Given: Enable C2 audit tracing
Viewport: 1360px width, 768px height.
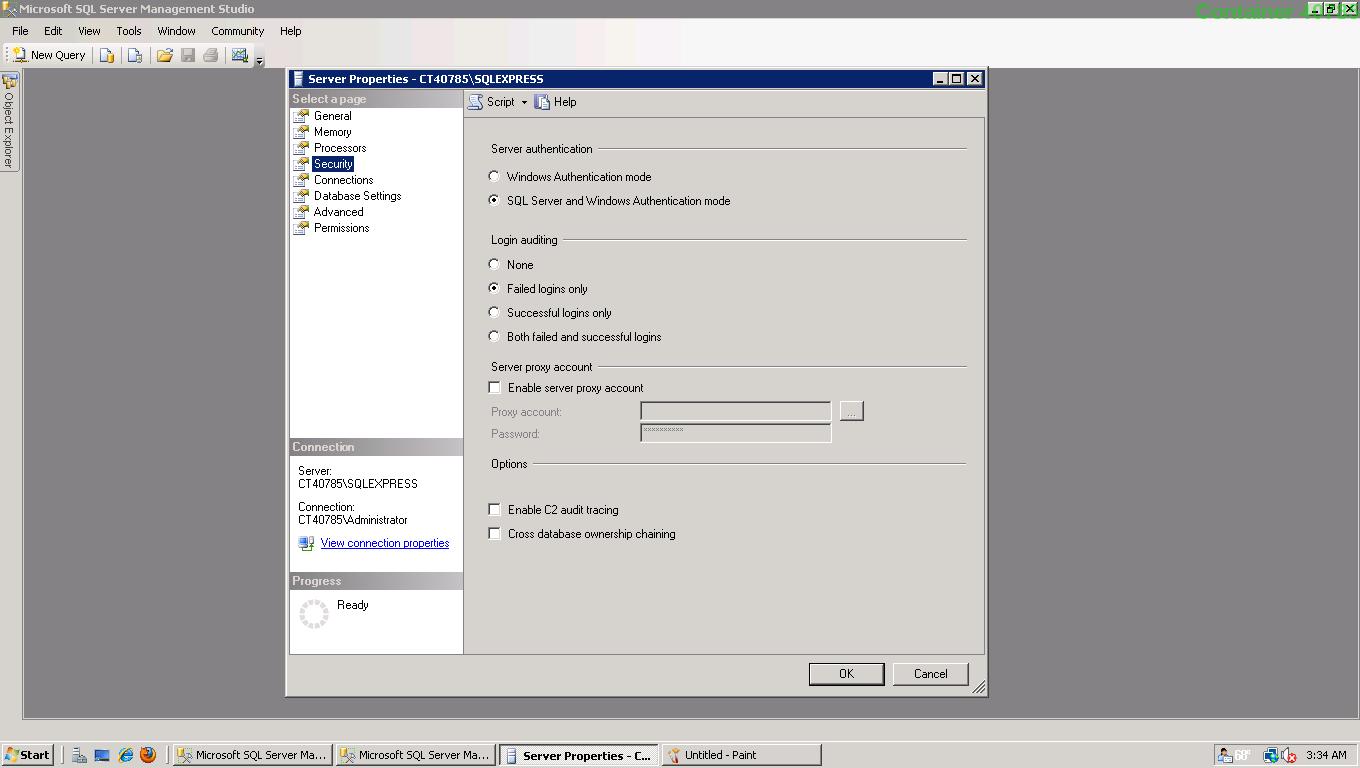Looking at the screenshot, I should 495,510.
